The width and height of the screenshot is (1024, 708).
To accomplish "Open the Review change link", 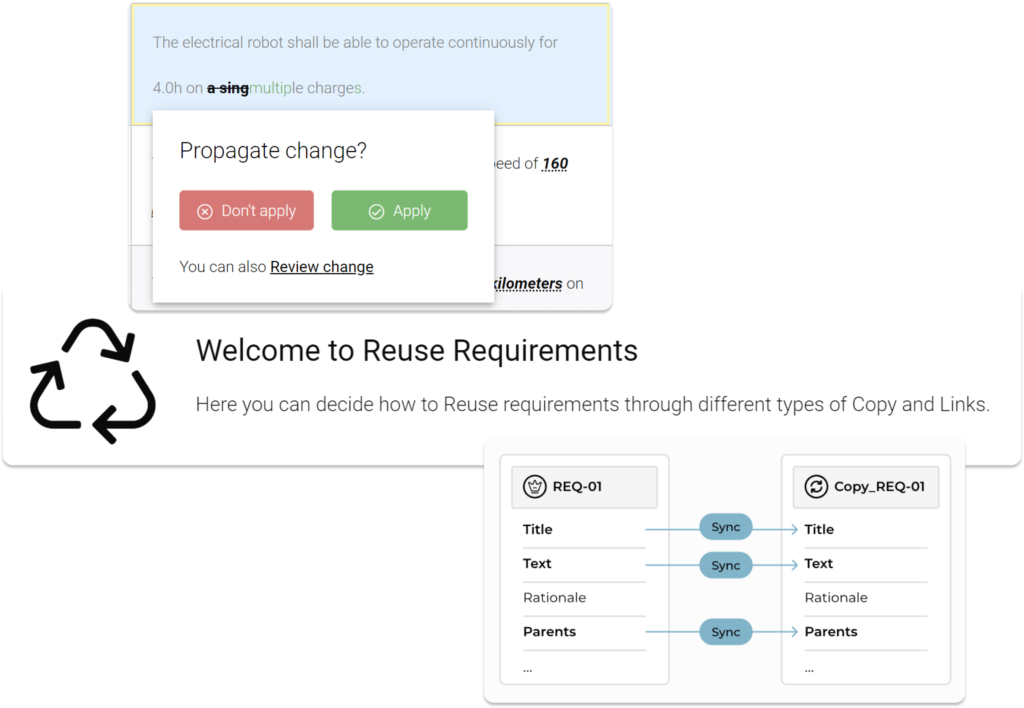I will tap(321, 267).
